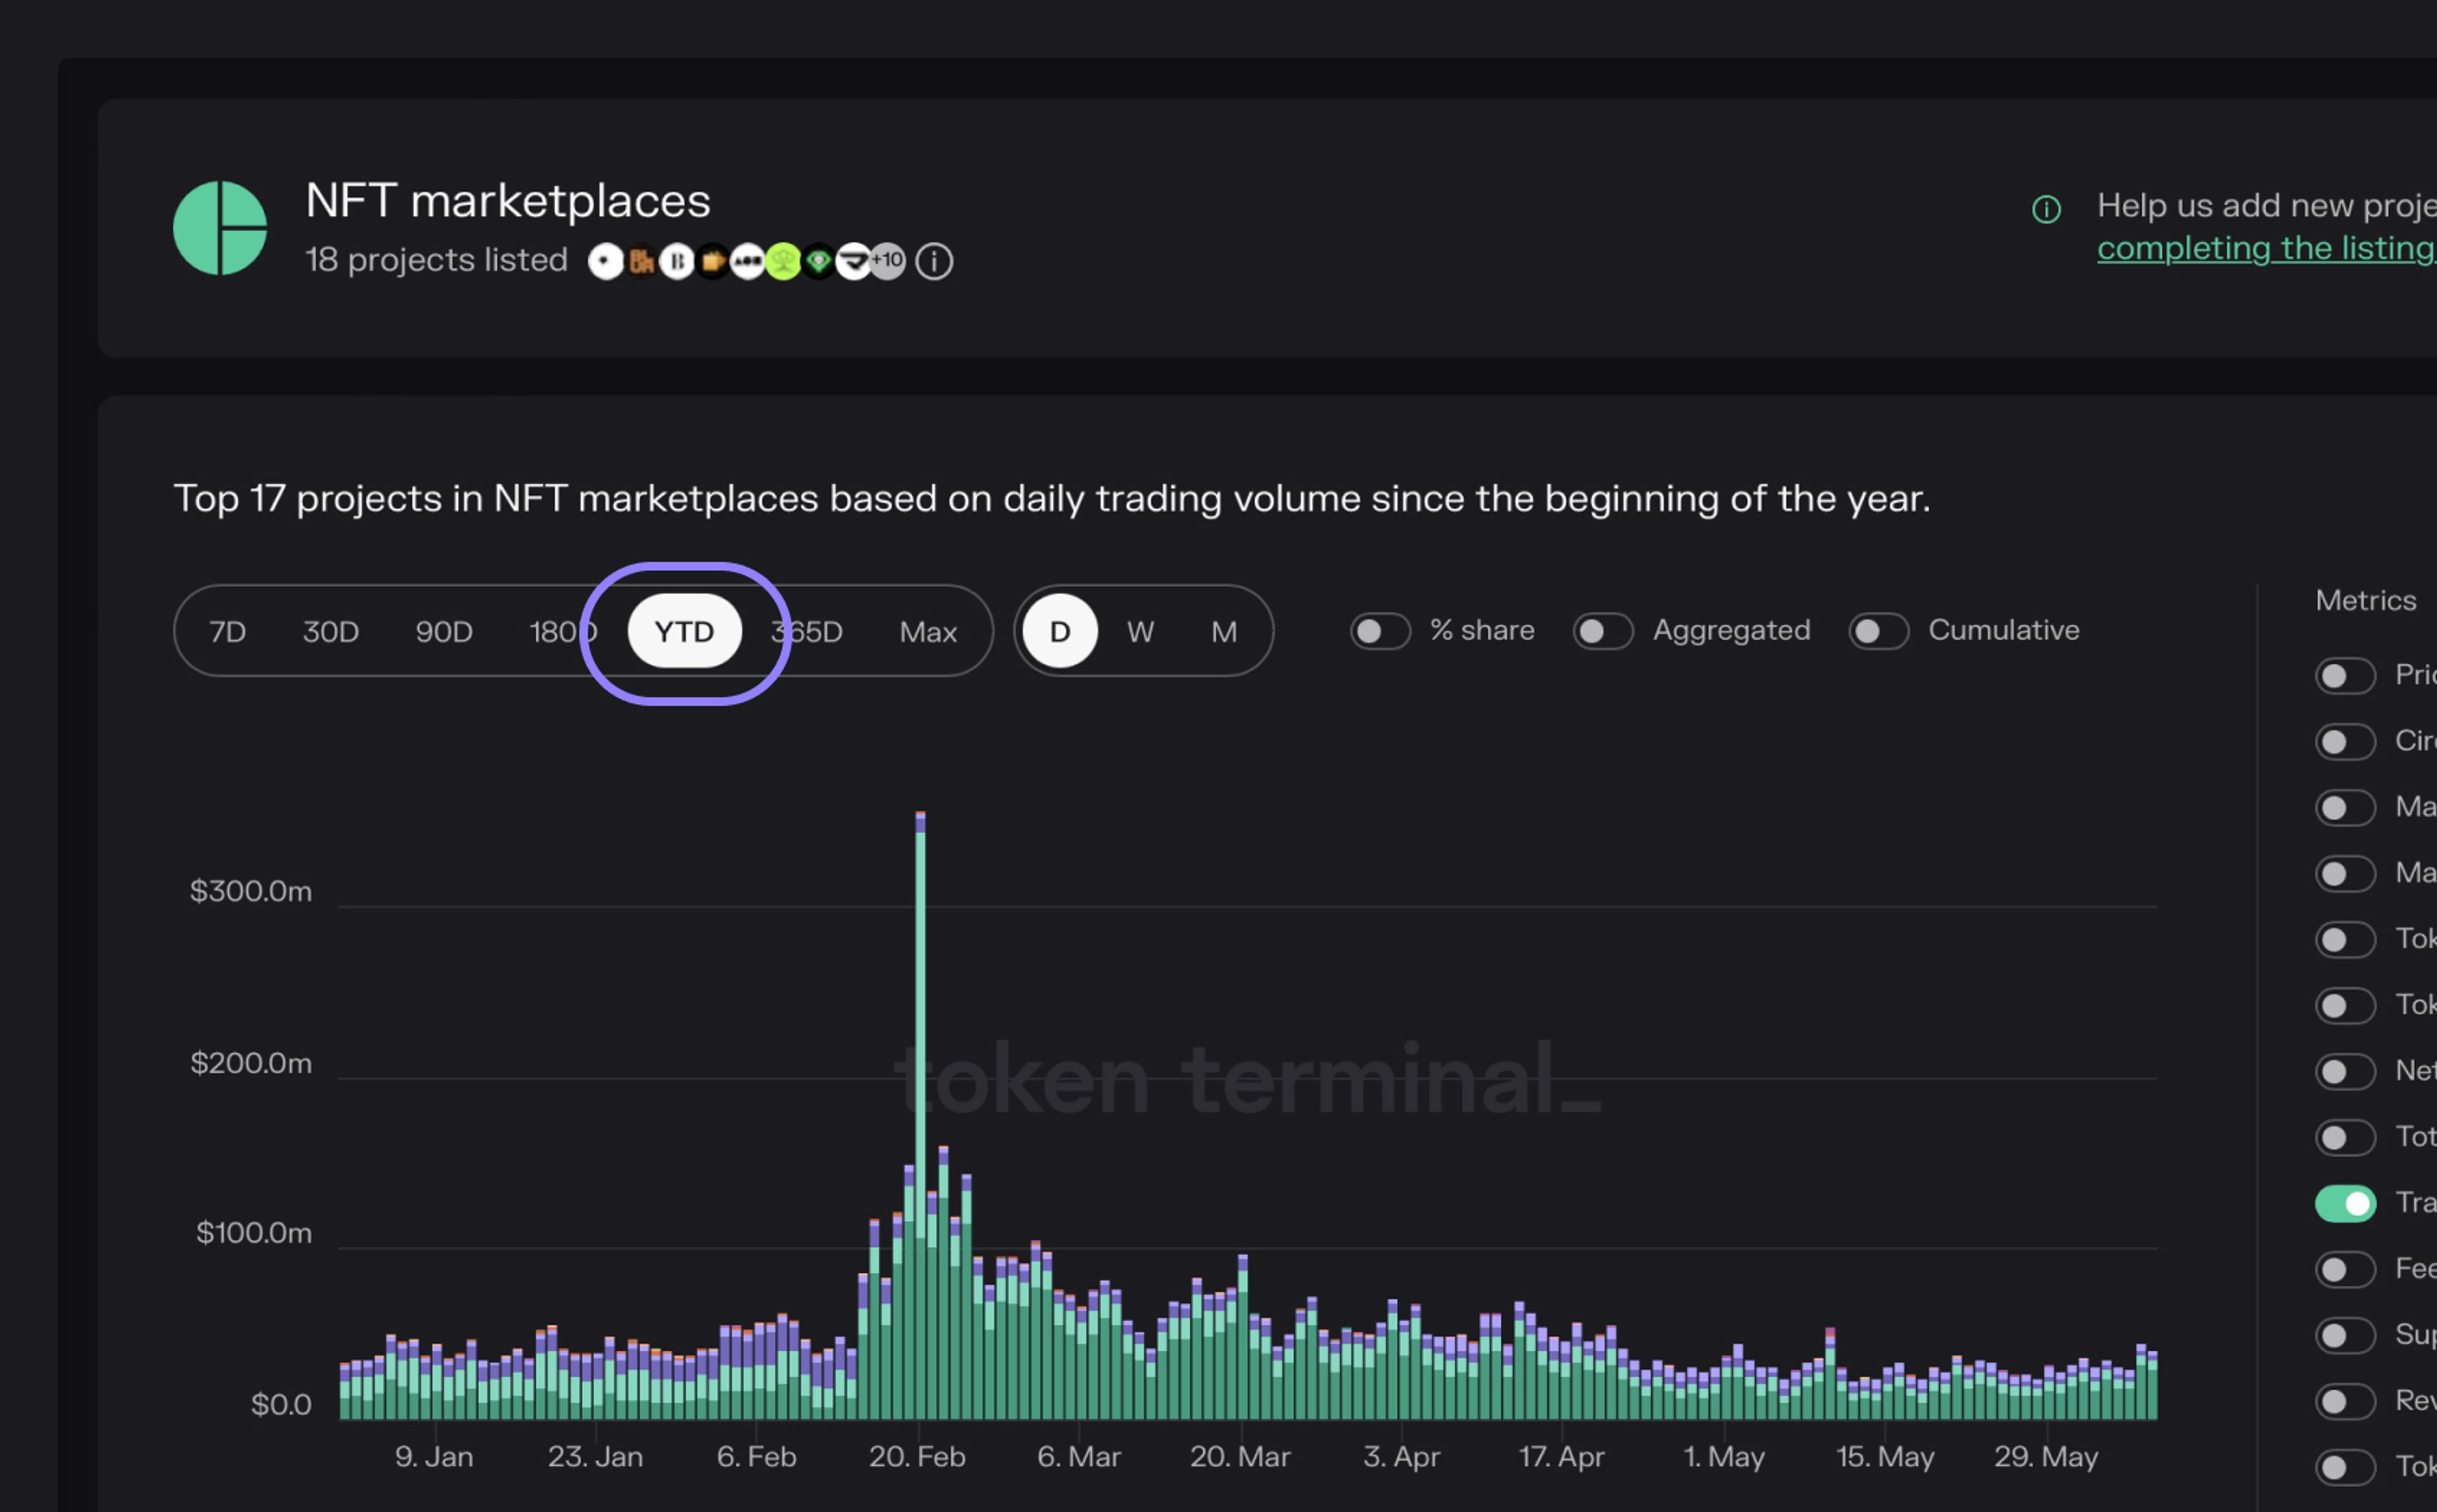Disable the active green trading volume metric toggle
2437x1512 pixels.
pyautogui.click(x=2344, y=1203)
